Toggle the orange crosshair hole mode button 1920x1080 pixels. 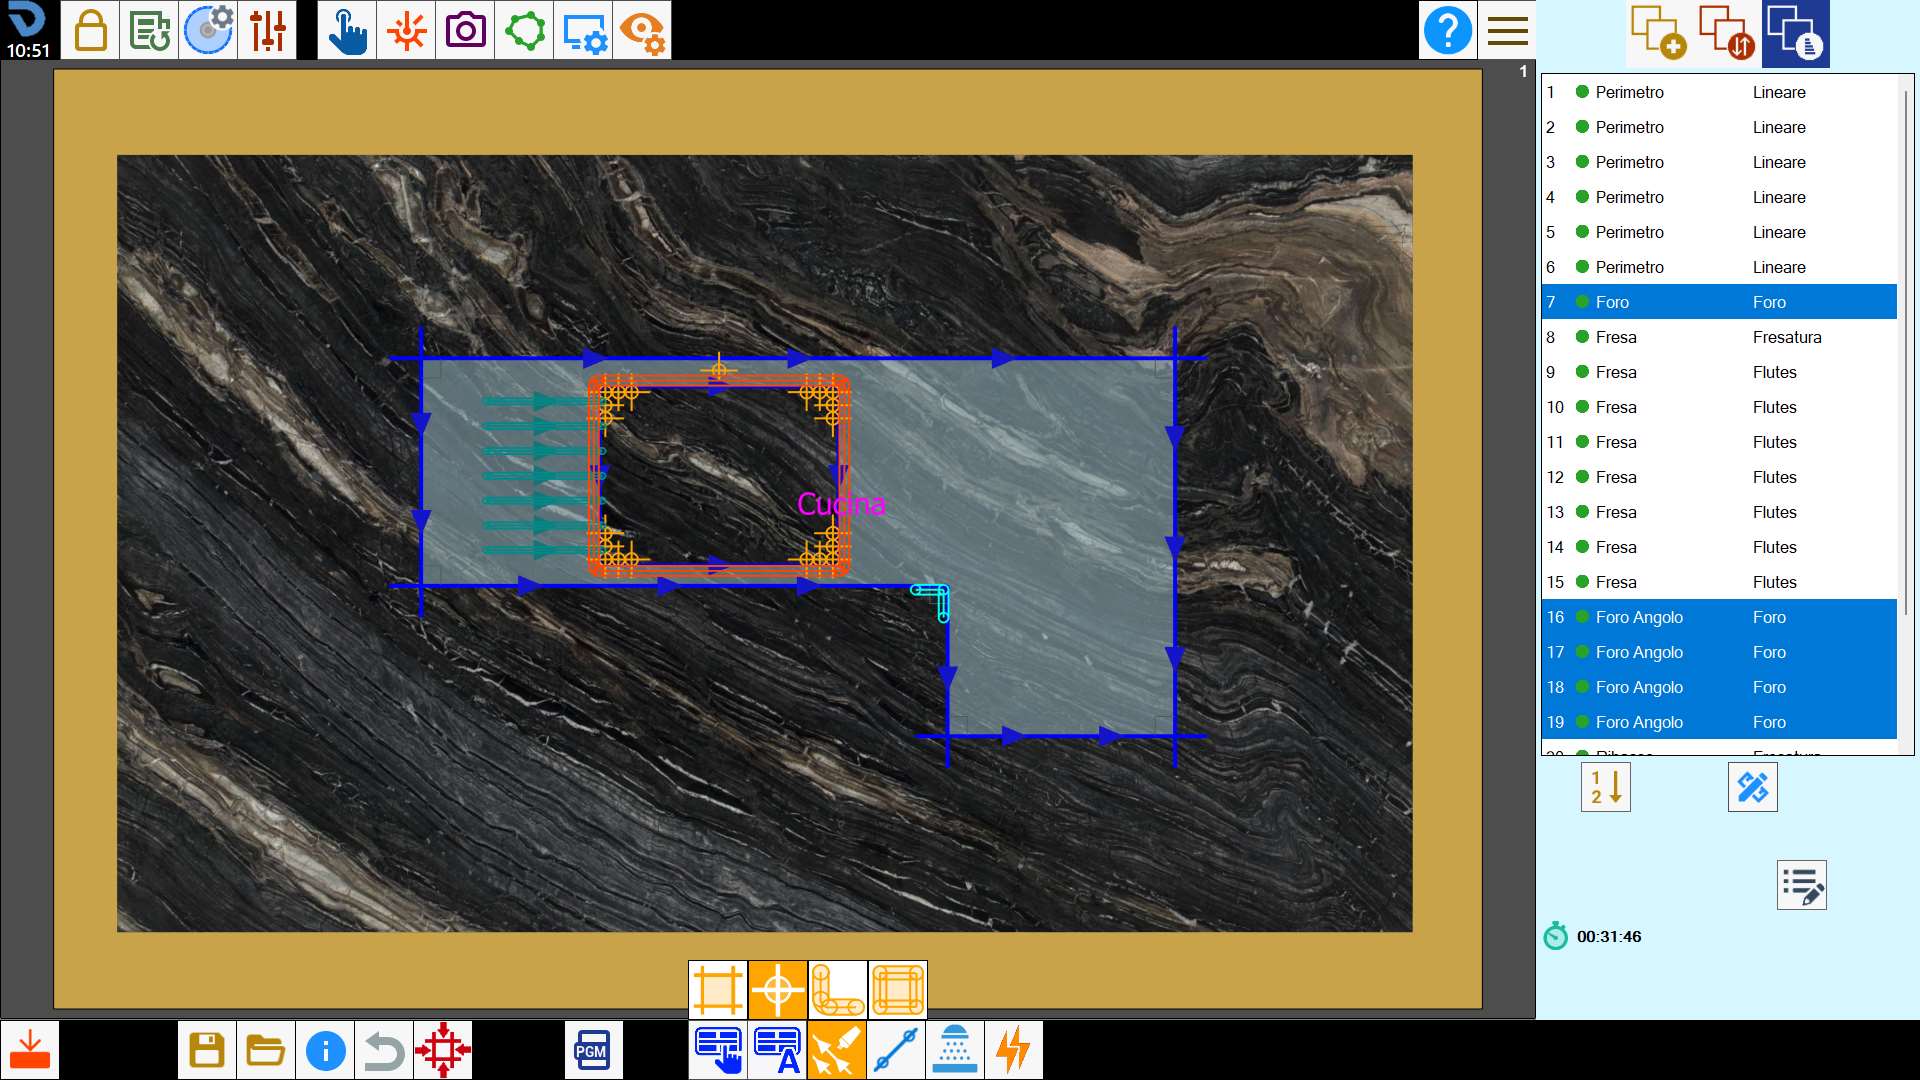[x=778, y=990]
